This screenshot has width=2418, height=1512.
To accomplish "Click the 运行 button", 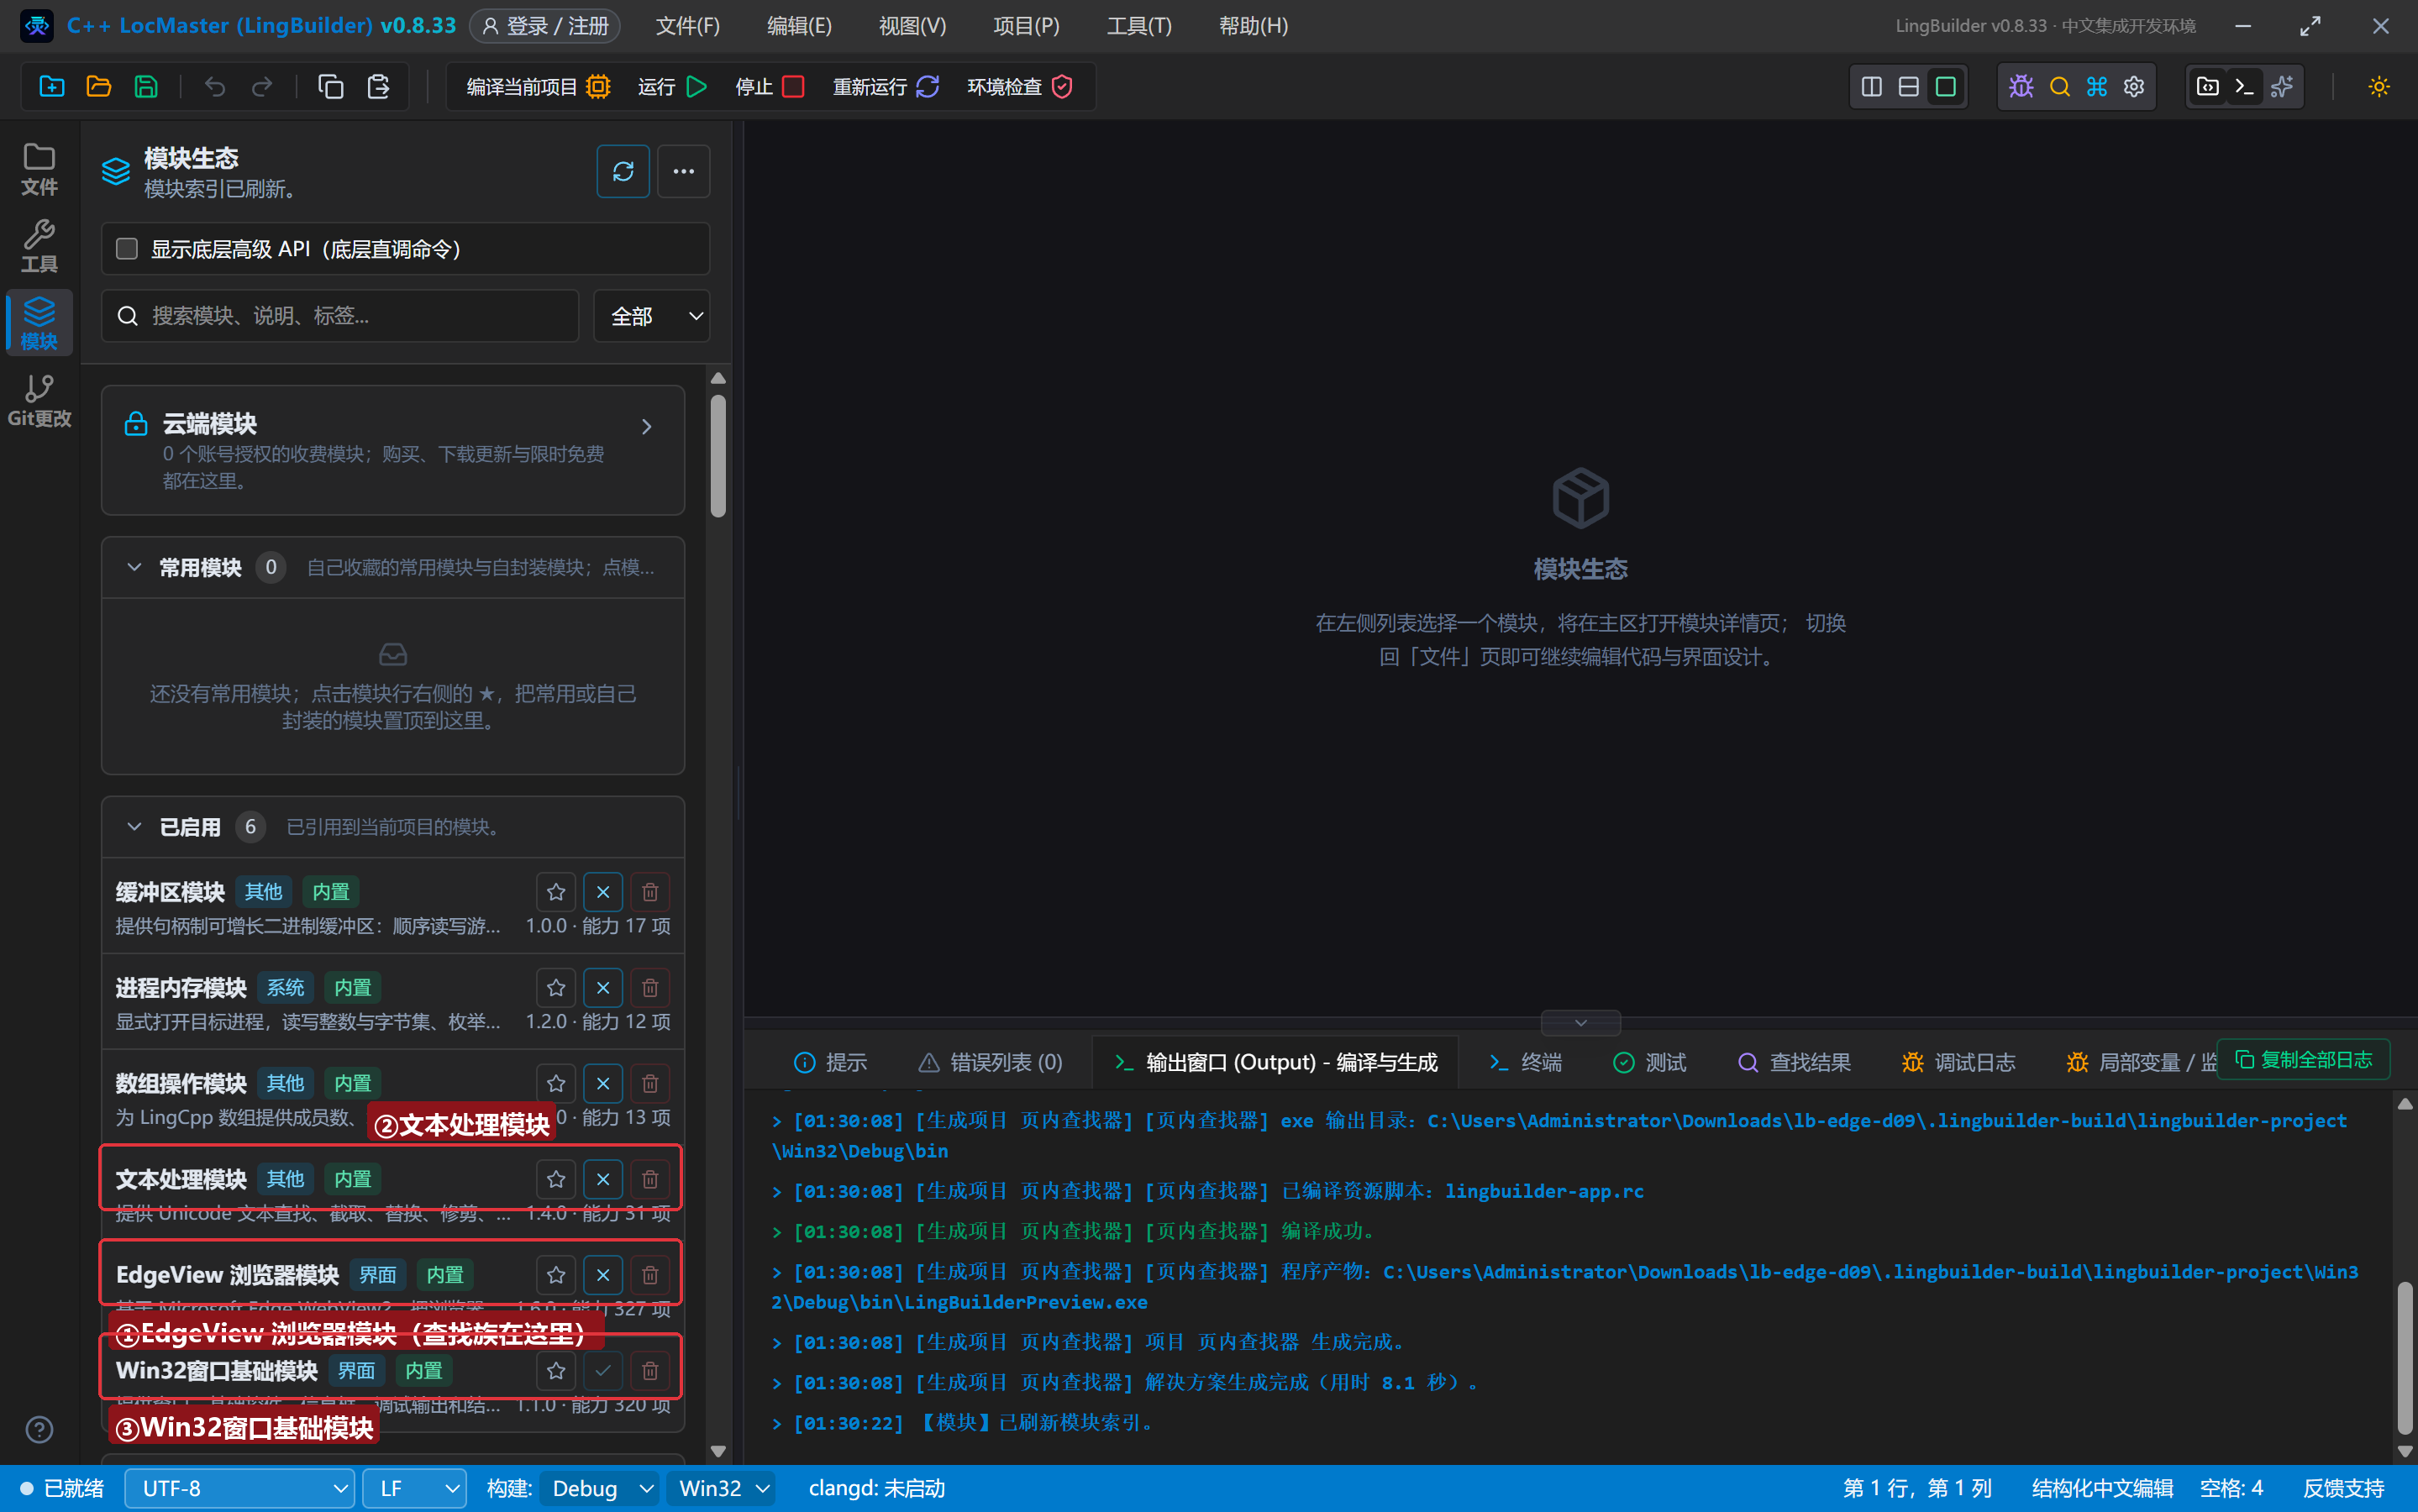I will coord(673,87).
